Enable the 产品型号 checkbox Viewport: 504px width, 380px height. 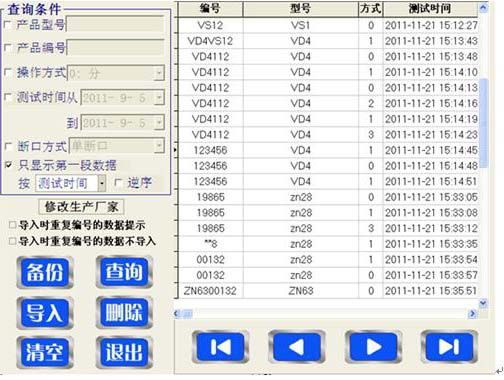pyautogui.click(x=8, y=24)
